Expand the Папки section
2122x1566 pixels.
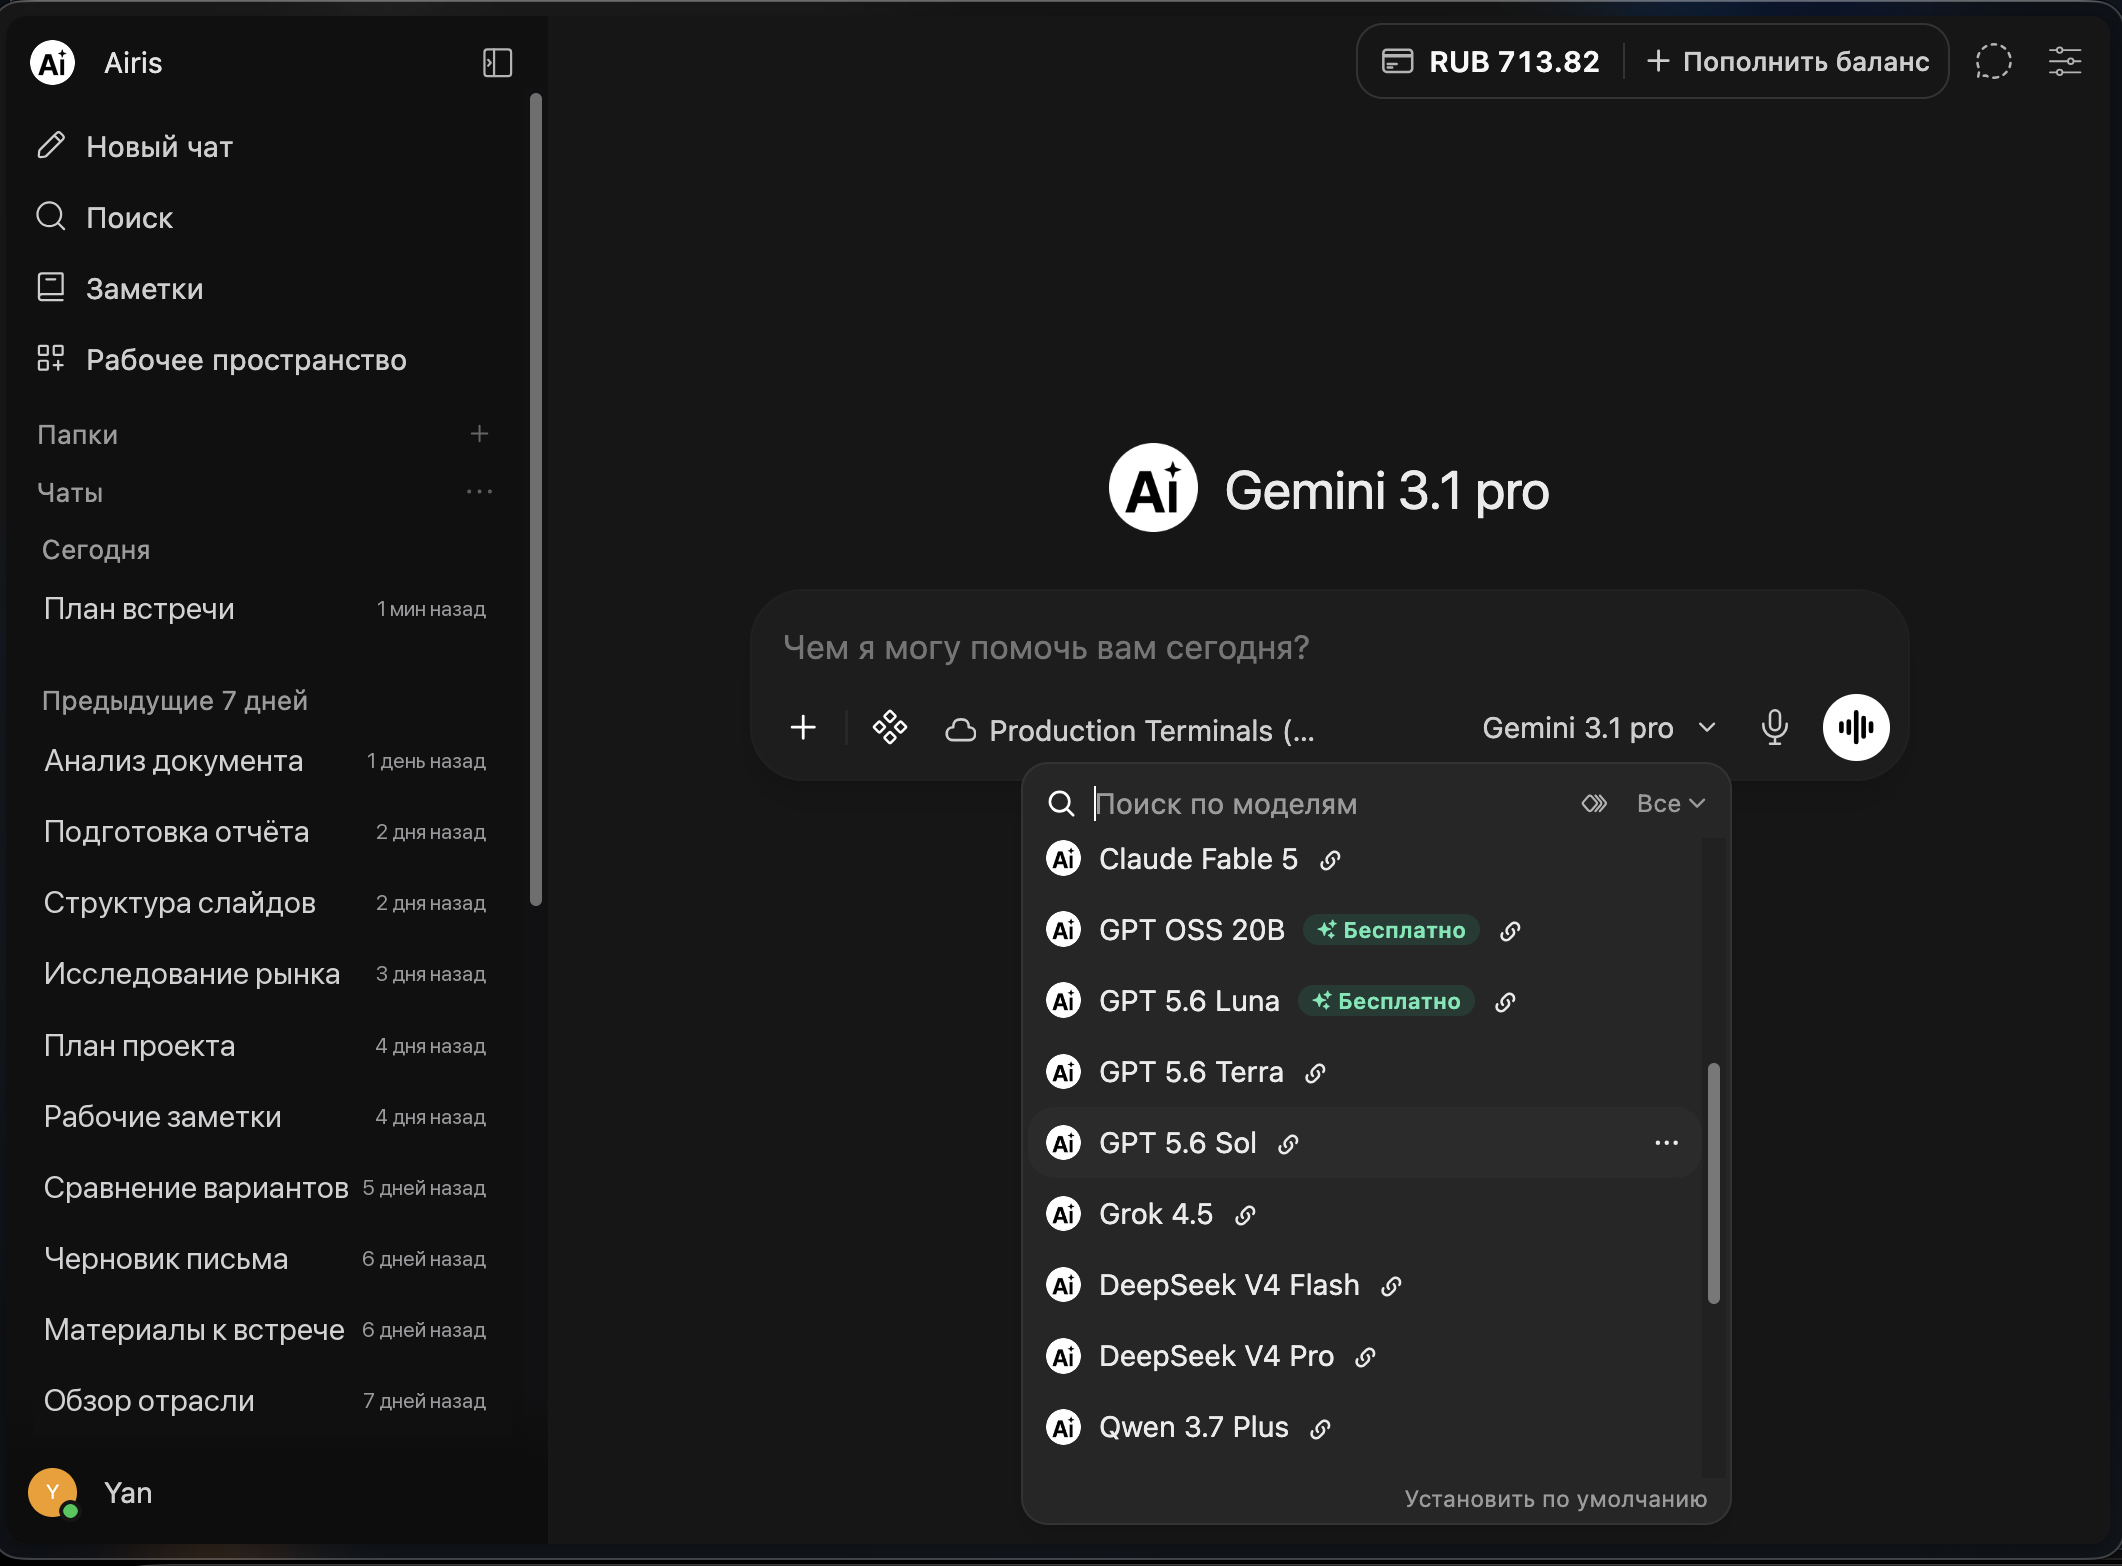click(x=77, y=434)
